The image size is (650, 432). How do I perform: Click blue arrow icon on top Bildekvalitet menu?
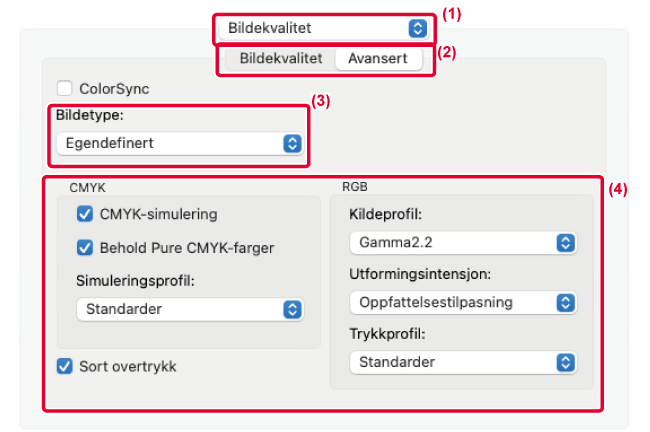(x=417, y=28)
